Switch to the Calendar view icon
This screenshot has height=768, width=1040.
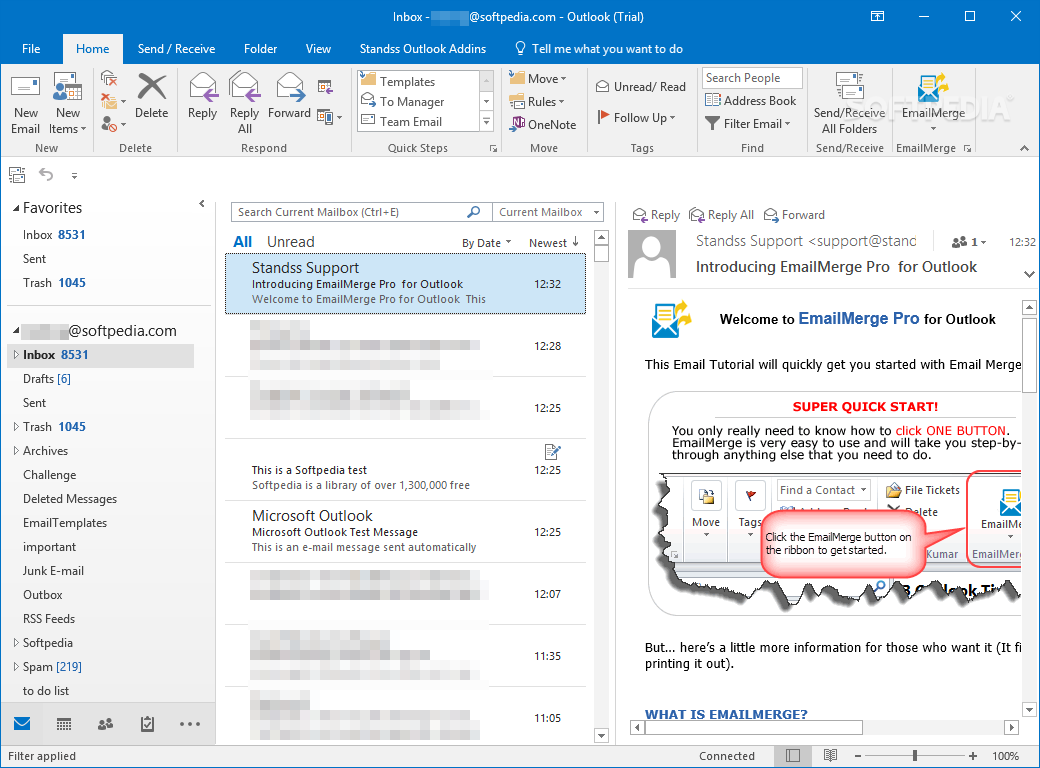coord(64,724)
